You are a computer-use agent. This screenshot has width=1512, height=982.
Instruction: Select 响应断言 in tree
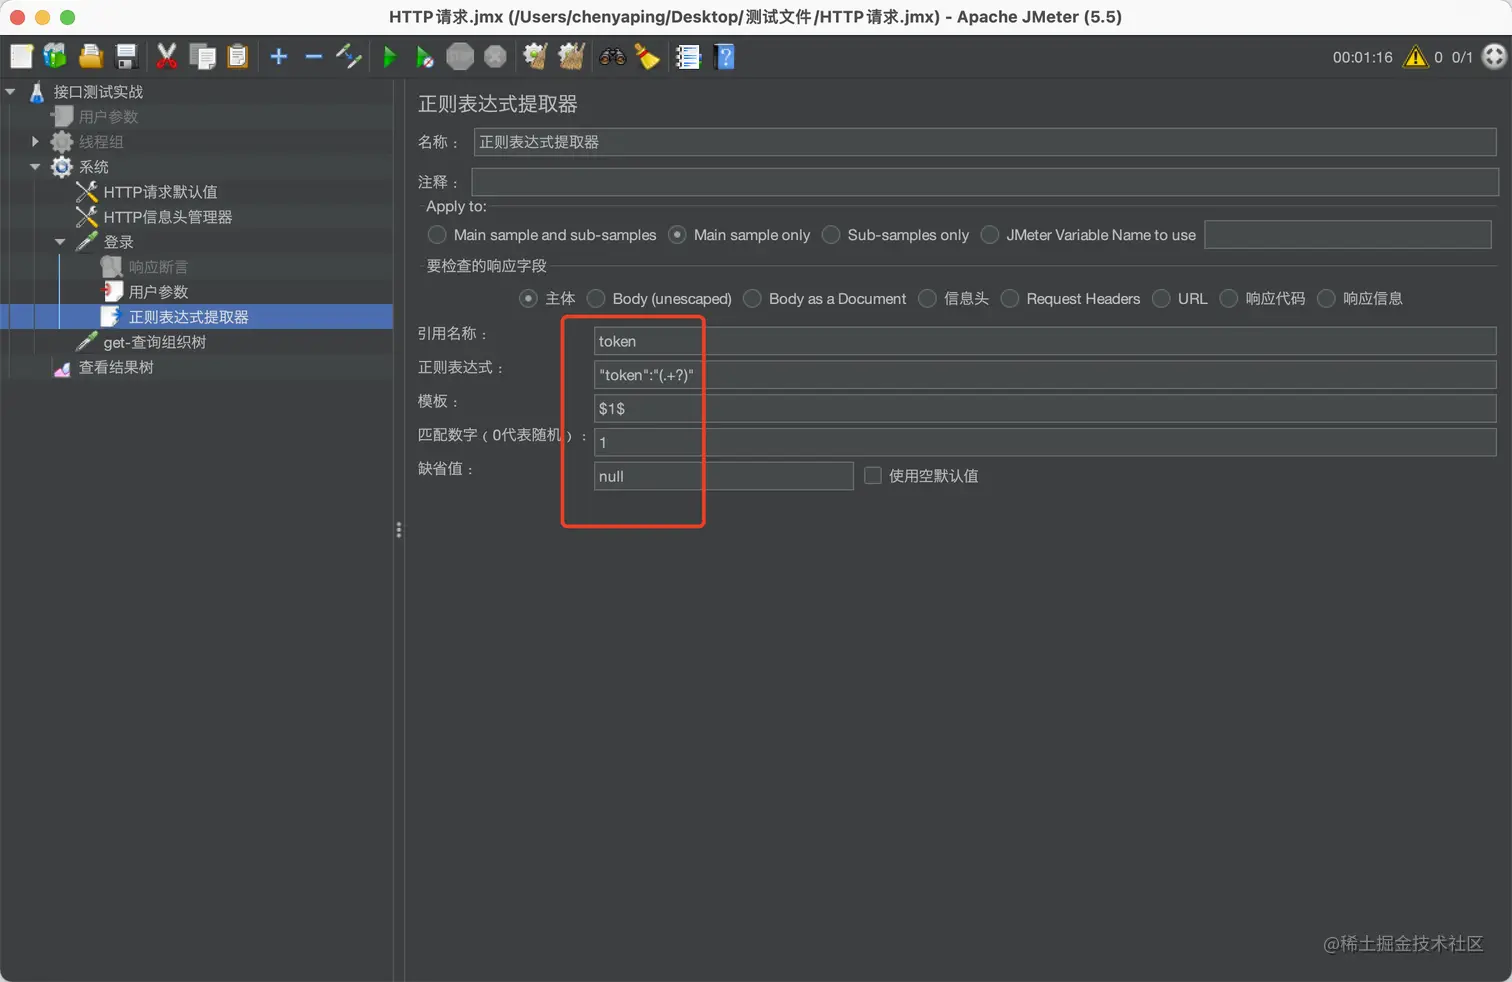(158, 267)
